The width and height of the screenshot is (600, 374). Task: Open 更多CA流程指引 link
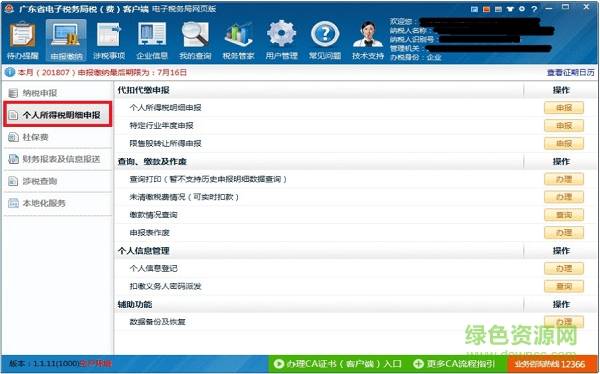455,364
